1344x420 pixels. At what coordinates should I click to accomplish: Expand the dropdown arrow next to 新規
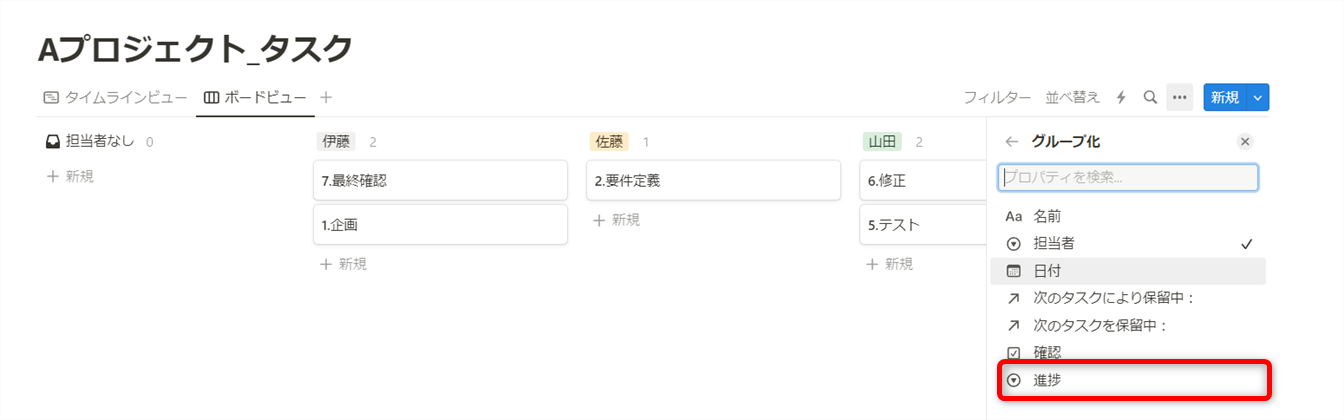pos(1258,97)
